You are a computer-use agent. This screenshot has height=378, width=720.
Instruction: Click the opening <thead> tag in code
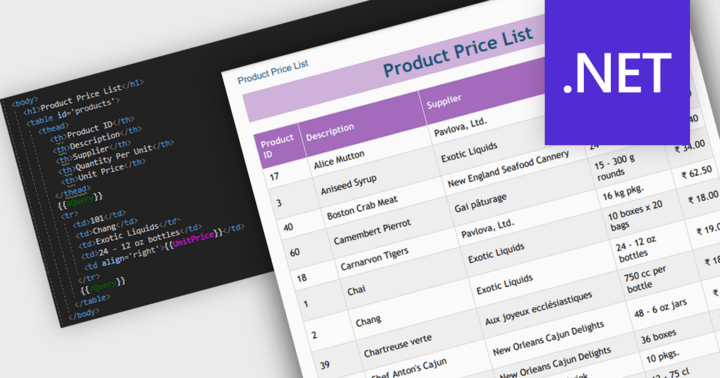[x=53, y=128]
